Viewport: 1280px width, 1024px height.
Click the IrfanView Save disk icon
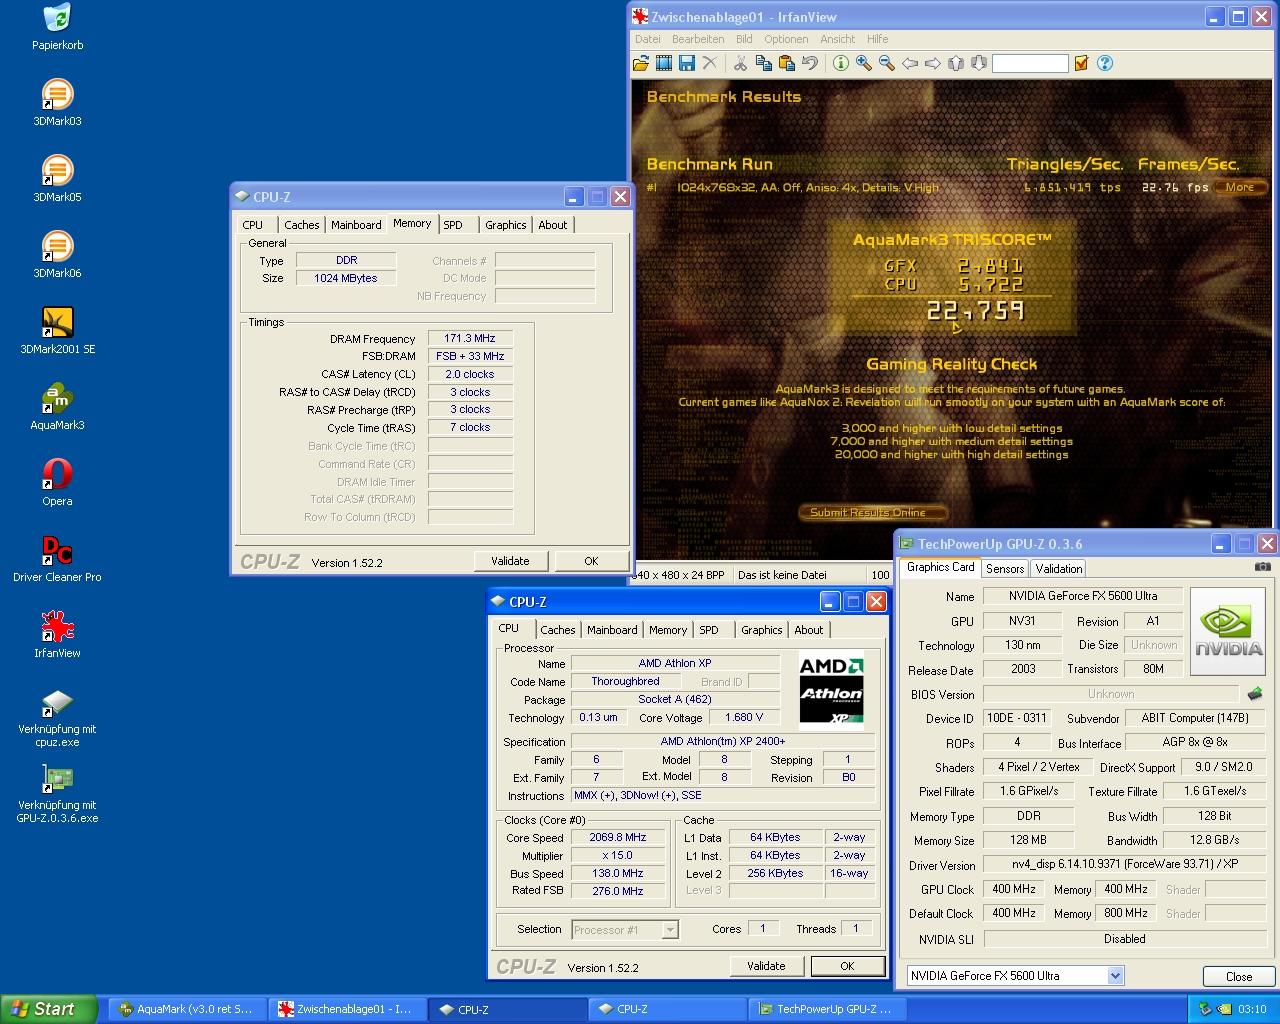tap(687, 63)
